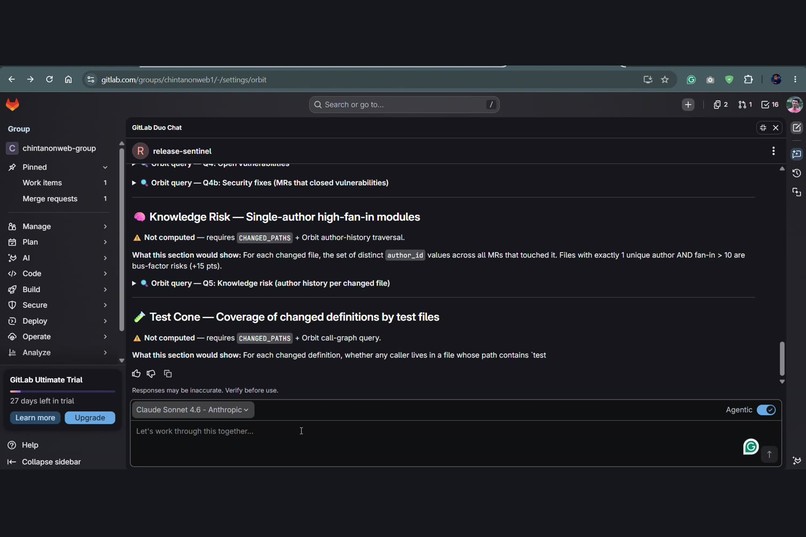Click the GitLab fox logo
This screenshot has width=806, height=537.
click(12, 105)
